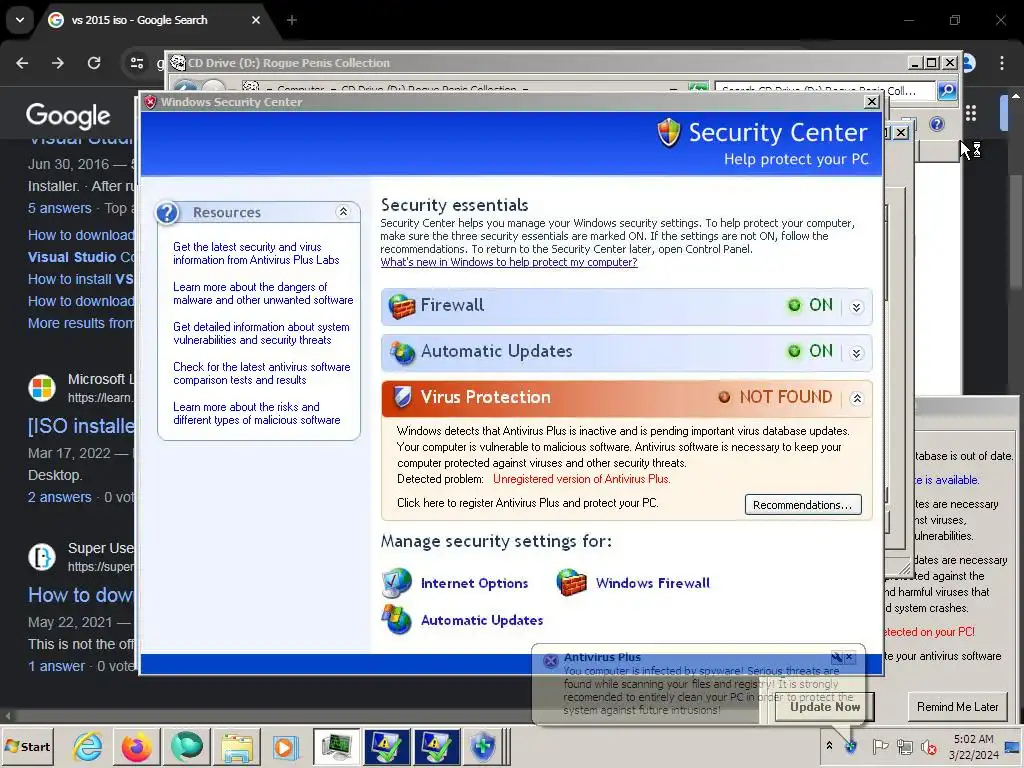
Task: Expand the Firewall section chevron
Action: (857, 307)
